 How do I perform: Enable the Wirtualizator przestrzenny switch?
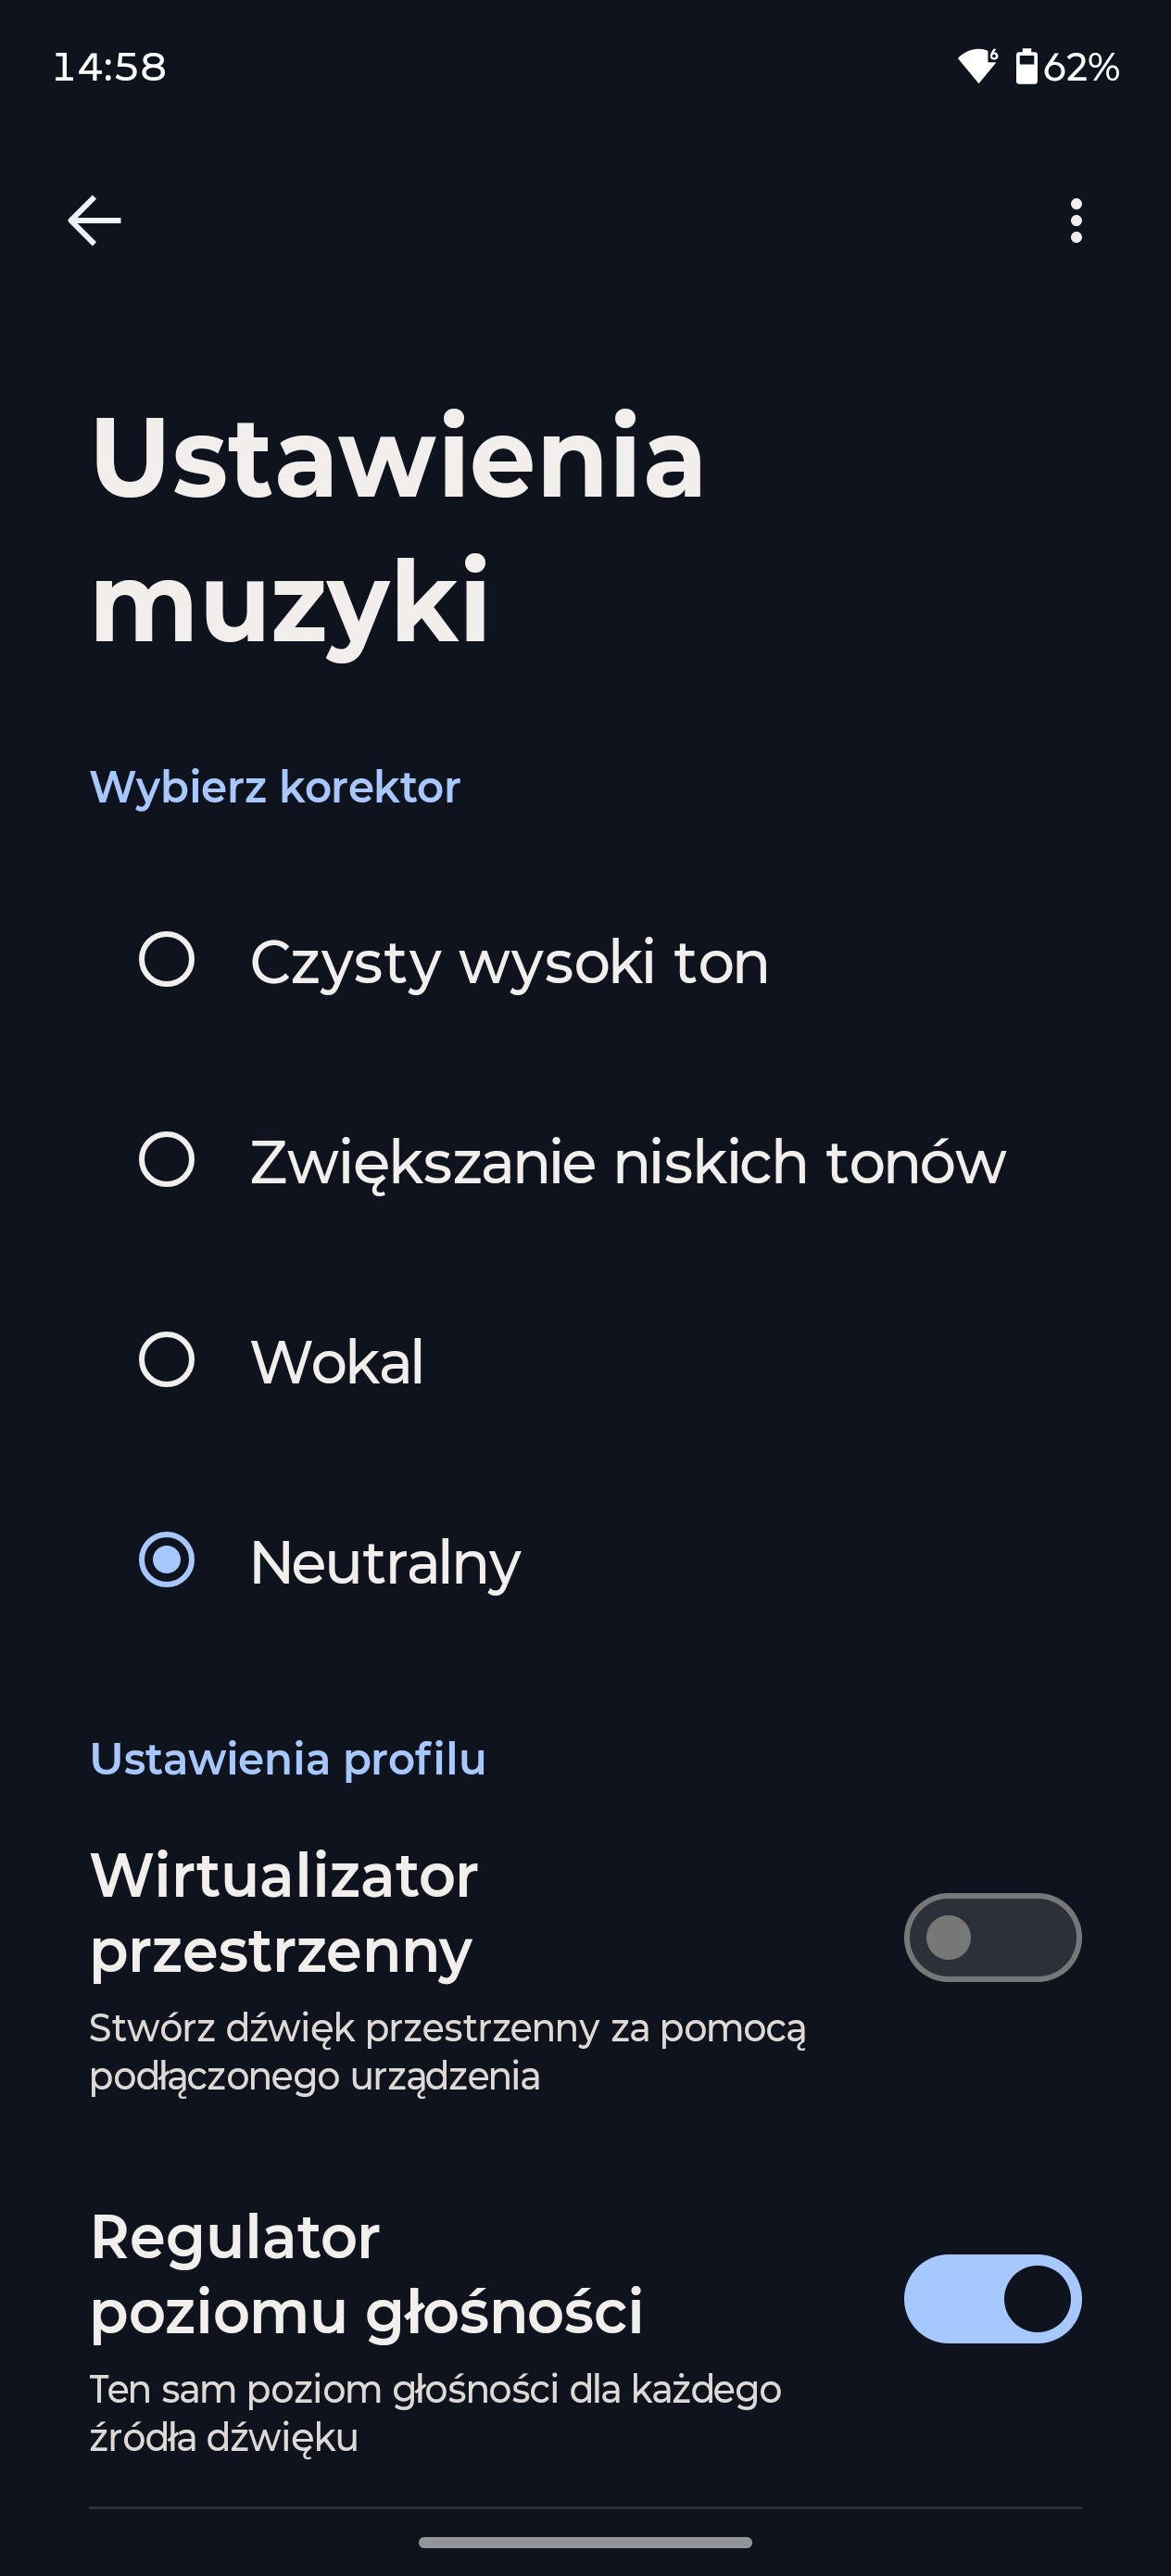(992, 1937)
